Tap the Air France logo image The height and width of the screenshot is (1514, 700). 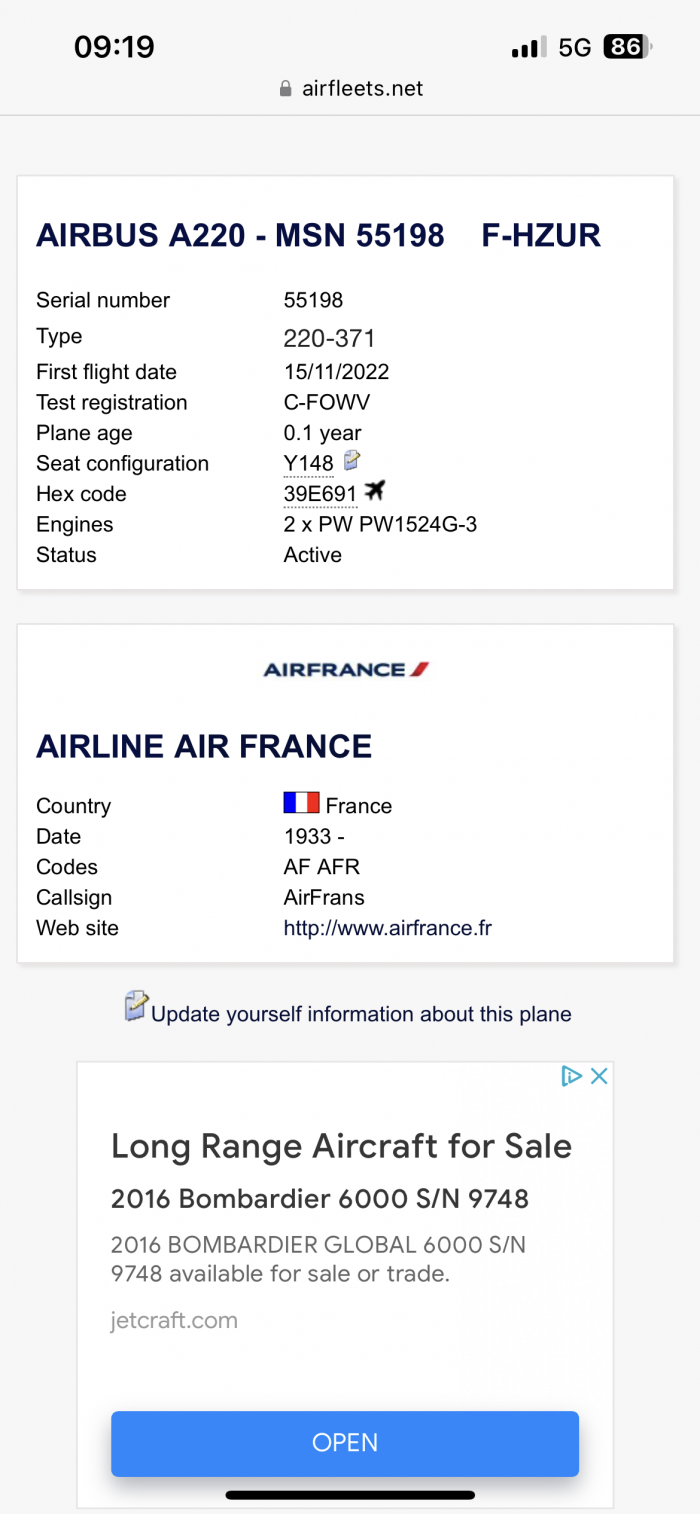click(x=346, y=669)
